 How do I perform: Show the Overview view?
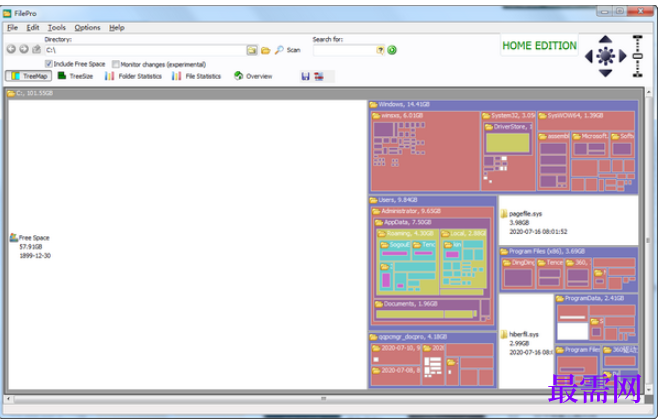pyautogui.click(x=253, y=76)
